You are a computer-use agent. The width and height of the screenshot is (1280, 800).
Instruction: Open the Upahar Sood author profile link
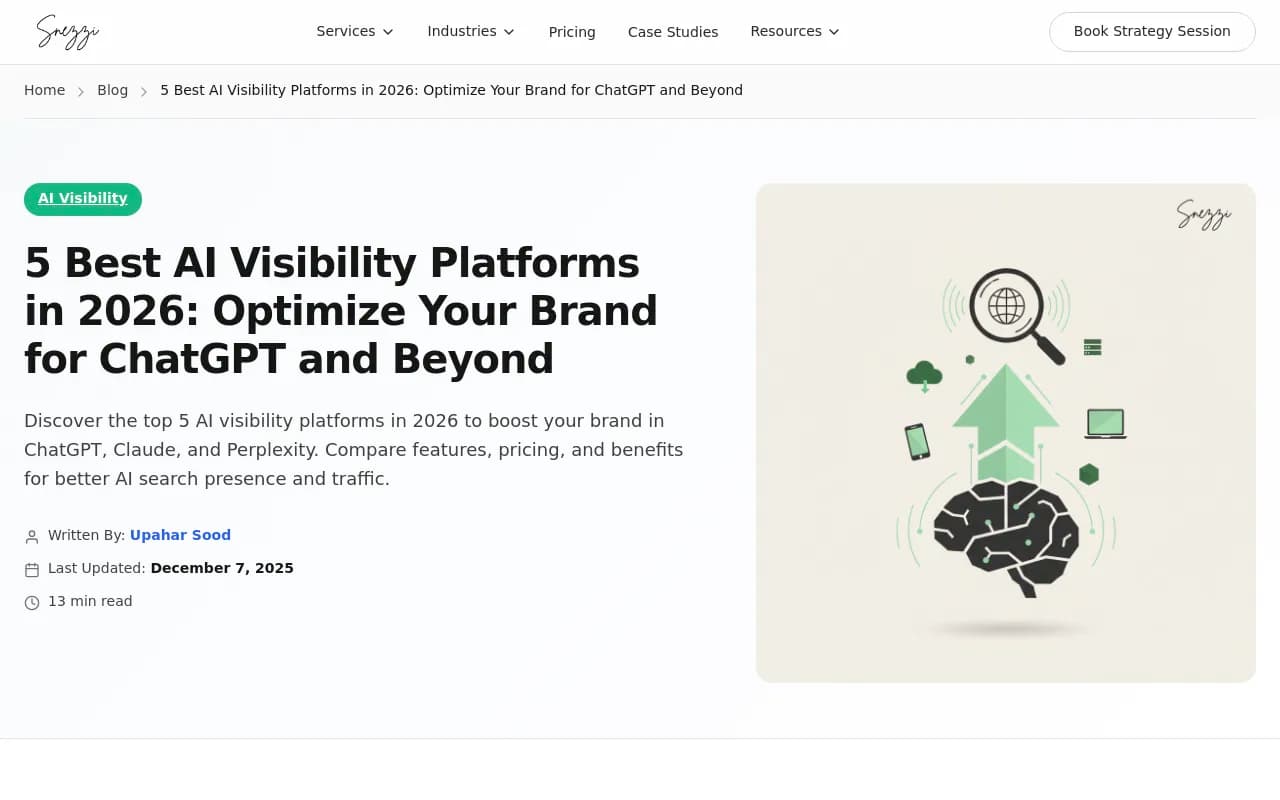coord(180,535)
